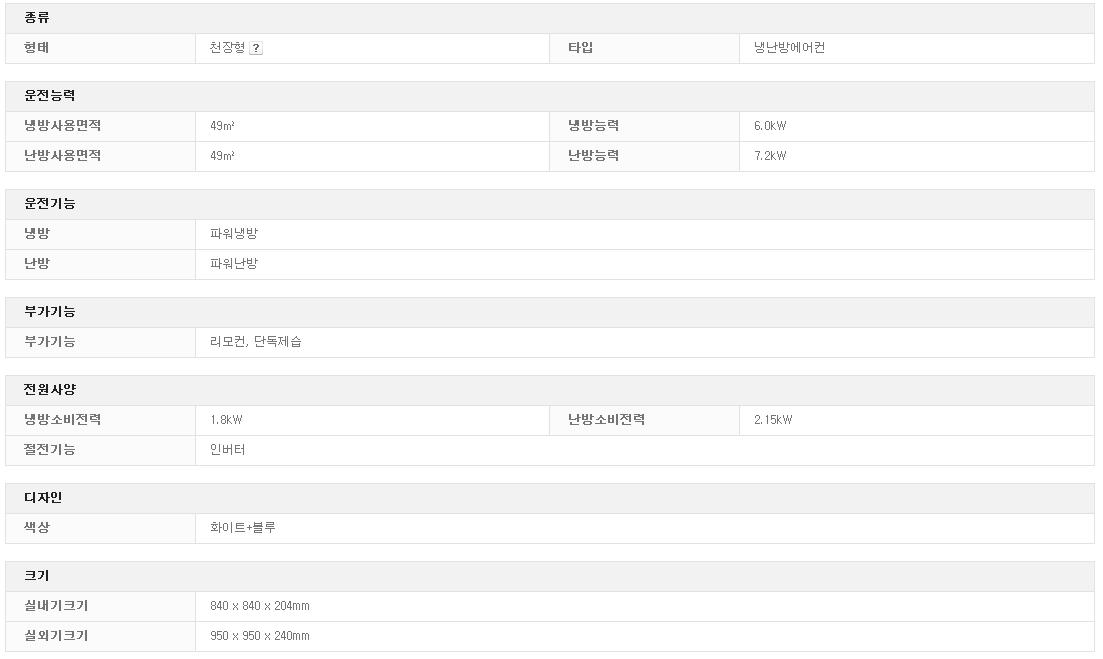
Task: Click the 2.15kW heating power consumption value
Action: tap(773, 420)
